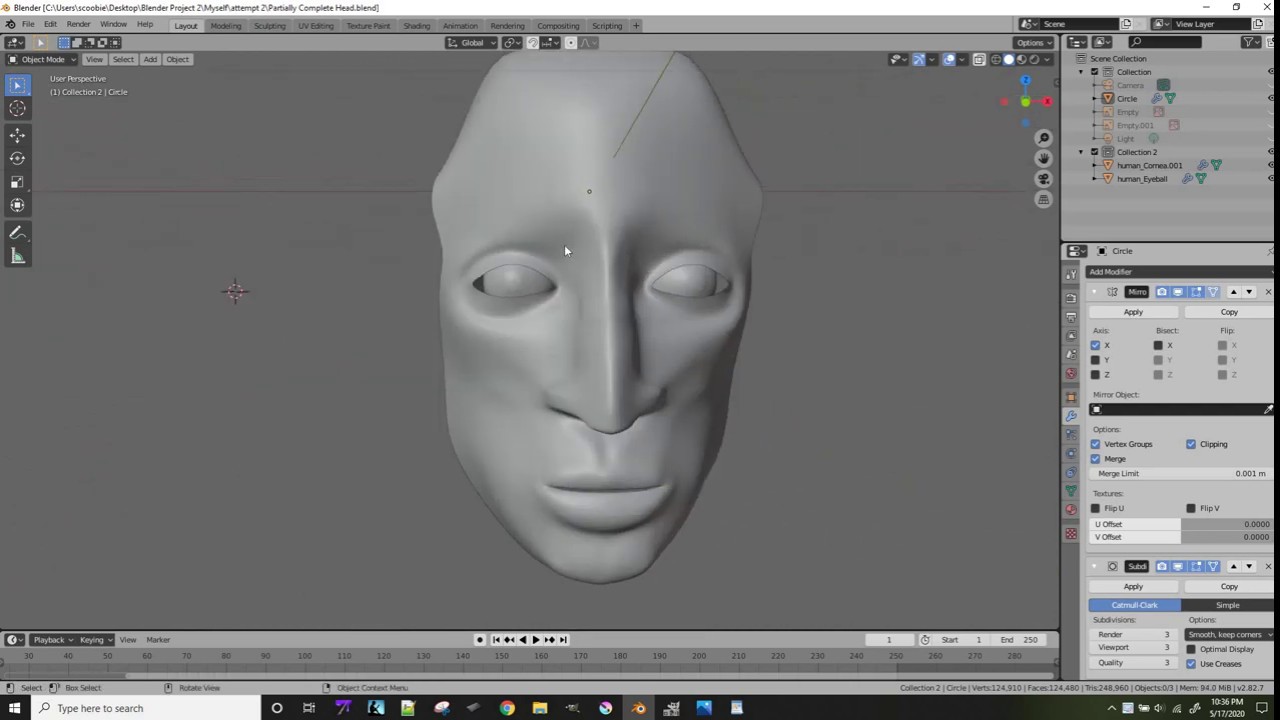The width and height of the screenshot is (1280, 720).
Task: Select the Annotate pencil tool
Action: point(17,232)
